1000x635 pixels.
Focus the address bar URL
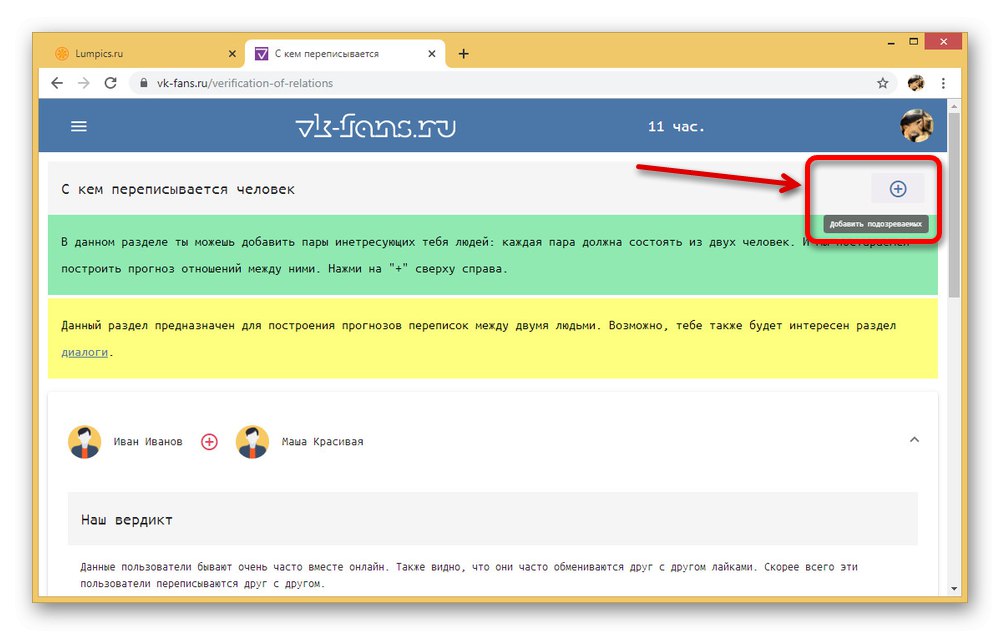point(245,83)
